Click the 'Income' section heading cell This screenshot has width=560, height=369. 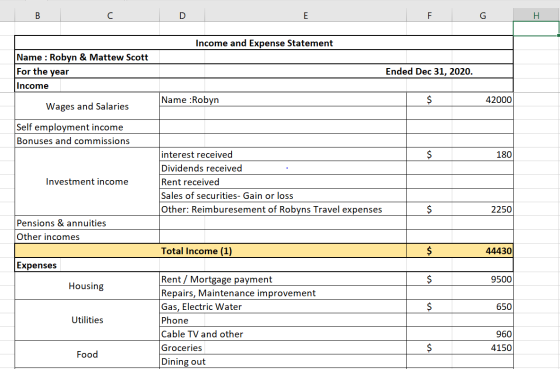(x=38, y=86)
